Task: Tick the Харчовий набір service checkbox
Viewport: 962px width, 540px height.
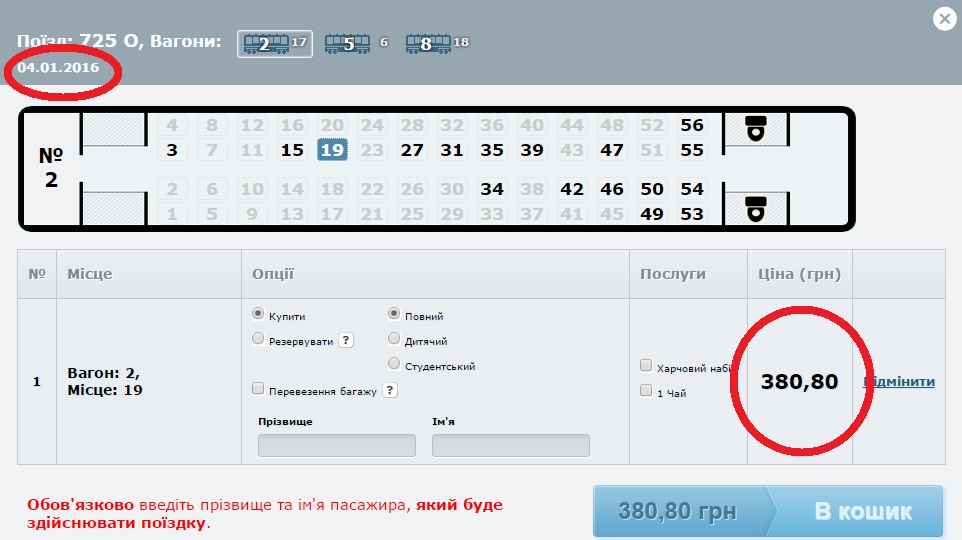Action: tap(645, 366)
